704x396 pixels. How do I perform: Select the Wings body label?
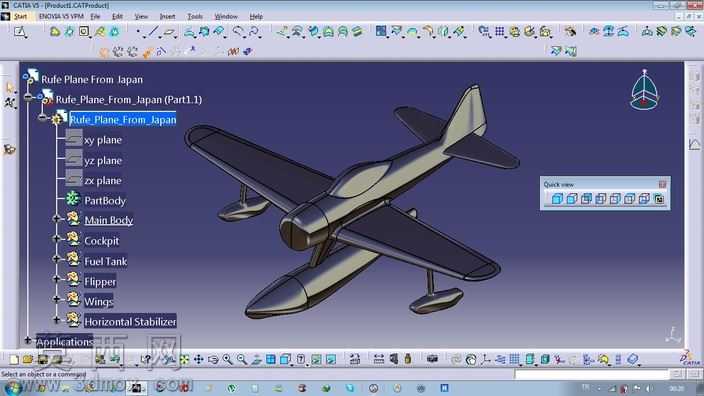point(99,301)
